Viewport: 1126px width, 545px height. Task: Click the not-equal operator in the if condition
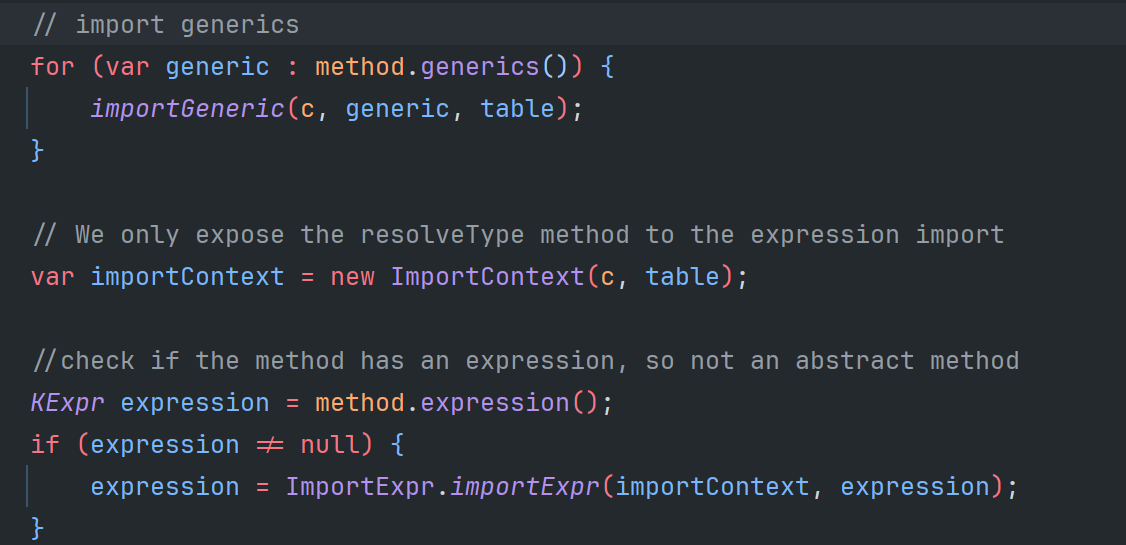tap(269, 445)
